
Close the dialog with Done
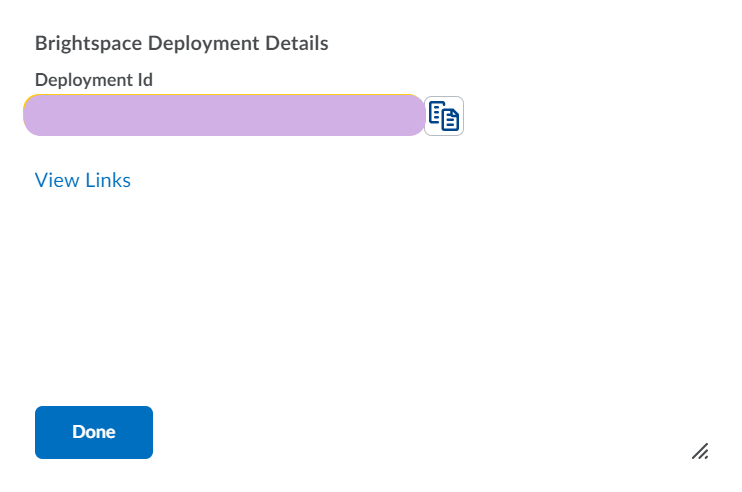coord(94,432)
